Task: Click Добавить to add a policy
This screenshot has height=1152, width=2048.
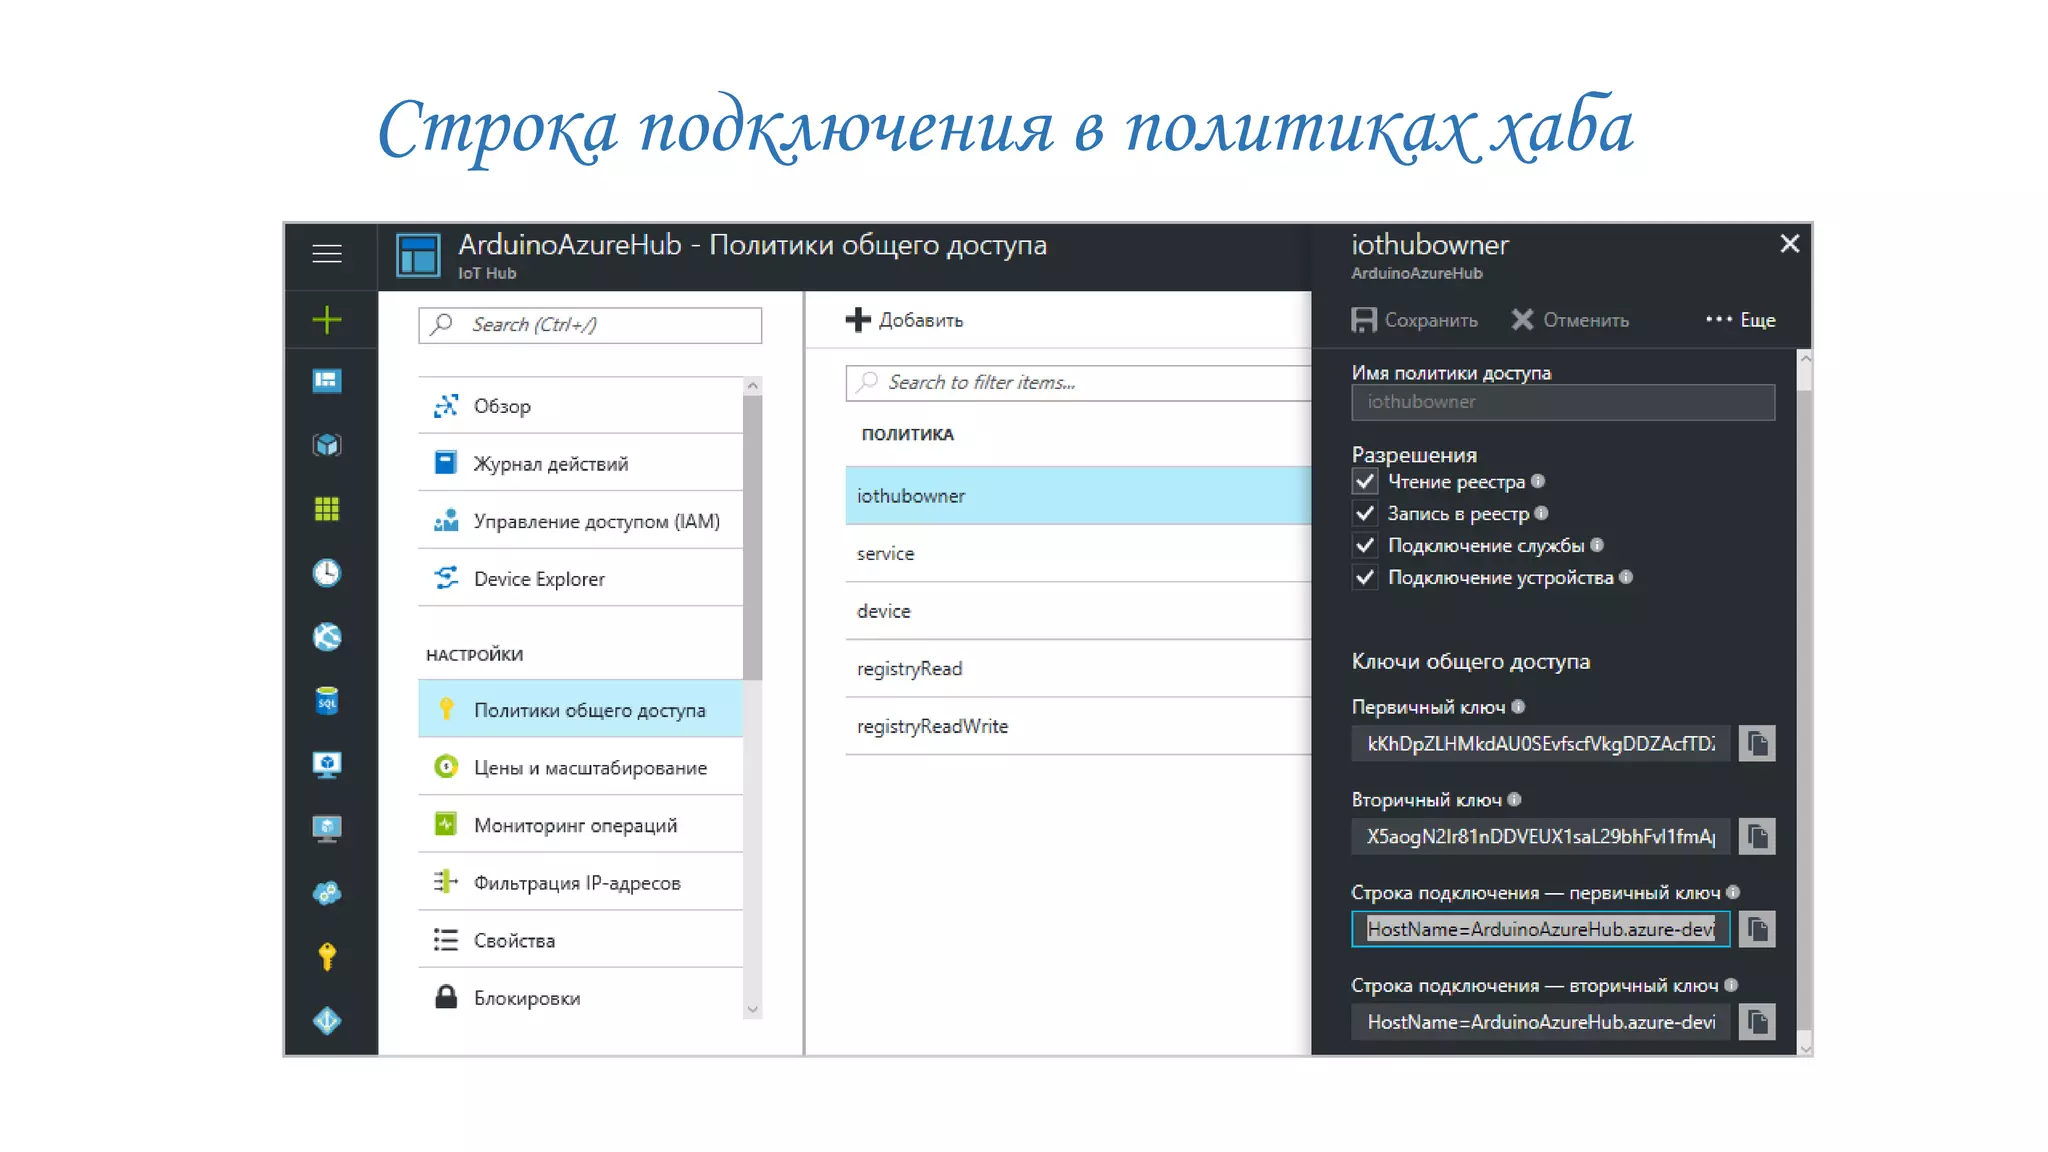Action: point(905,320)
